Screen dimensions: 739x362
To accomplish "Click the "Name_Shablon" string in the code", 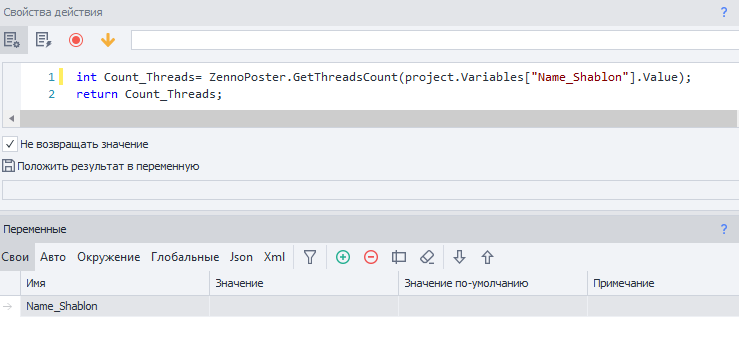I will [x=580, y=77].
